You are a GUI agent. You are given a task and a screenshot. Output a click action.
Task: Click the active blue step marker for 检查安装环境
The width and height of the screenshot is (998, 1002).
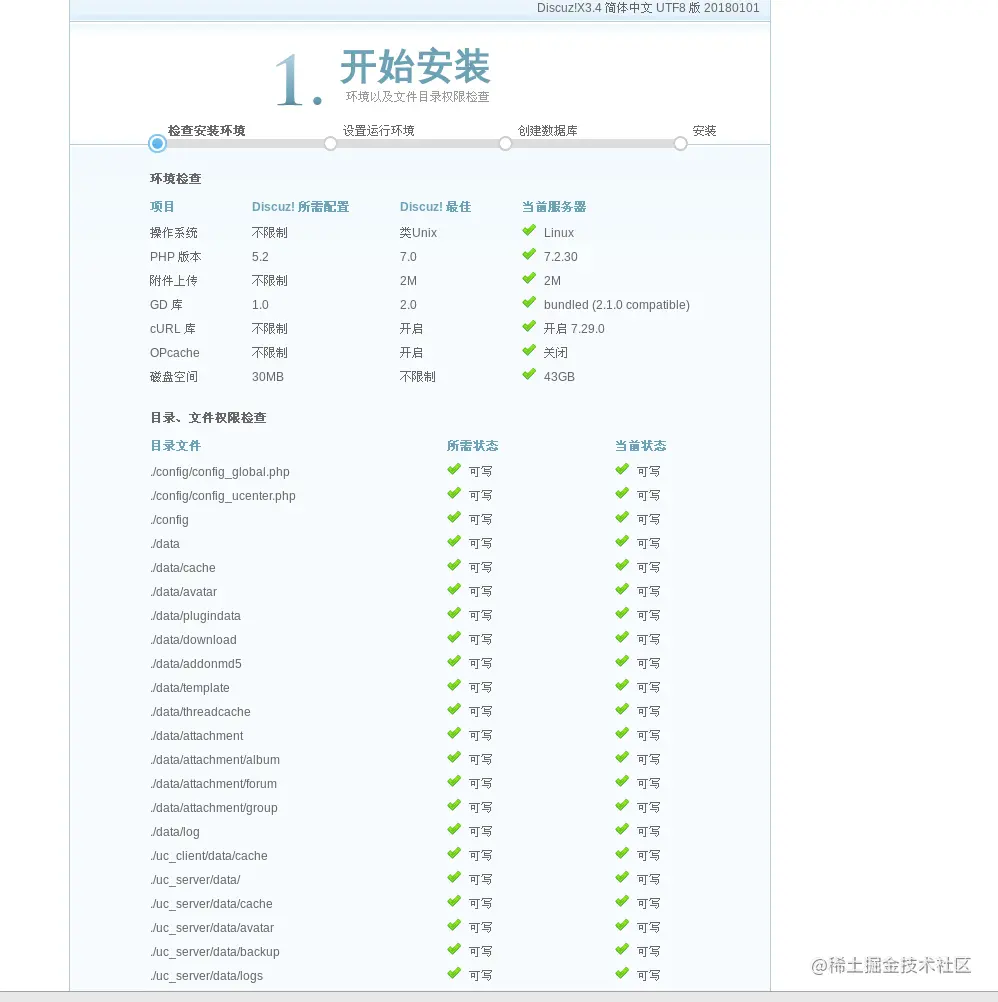157,144
